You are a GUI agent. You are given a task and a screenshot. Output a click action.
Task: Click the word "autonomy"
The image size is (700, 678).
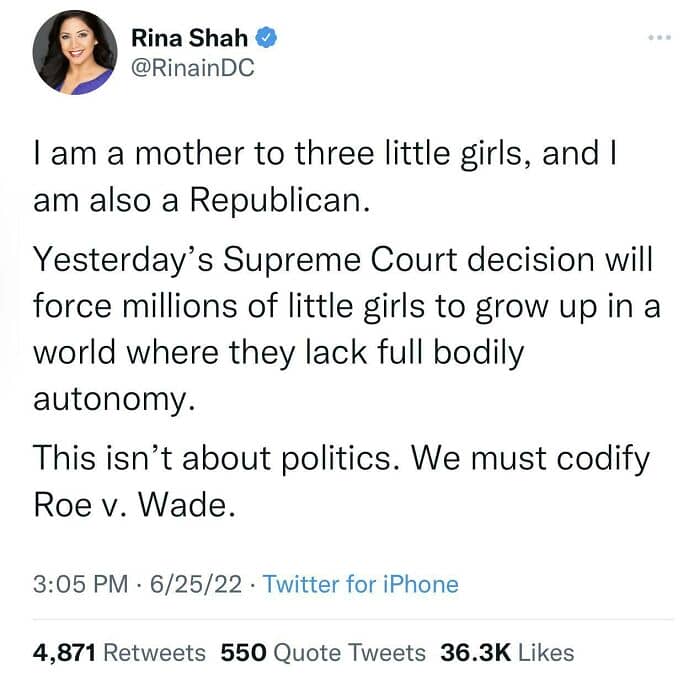click(x=110, y=399)
